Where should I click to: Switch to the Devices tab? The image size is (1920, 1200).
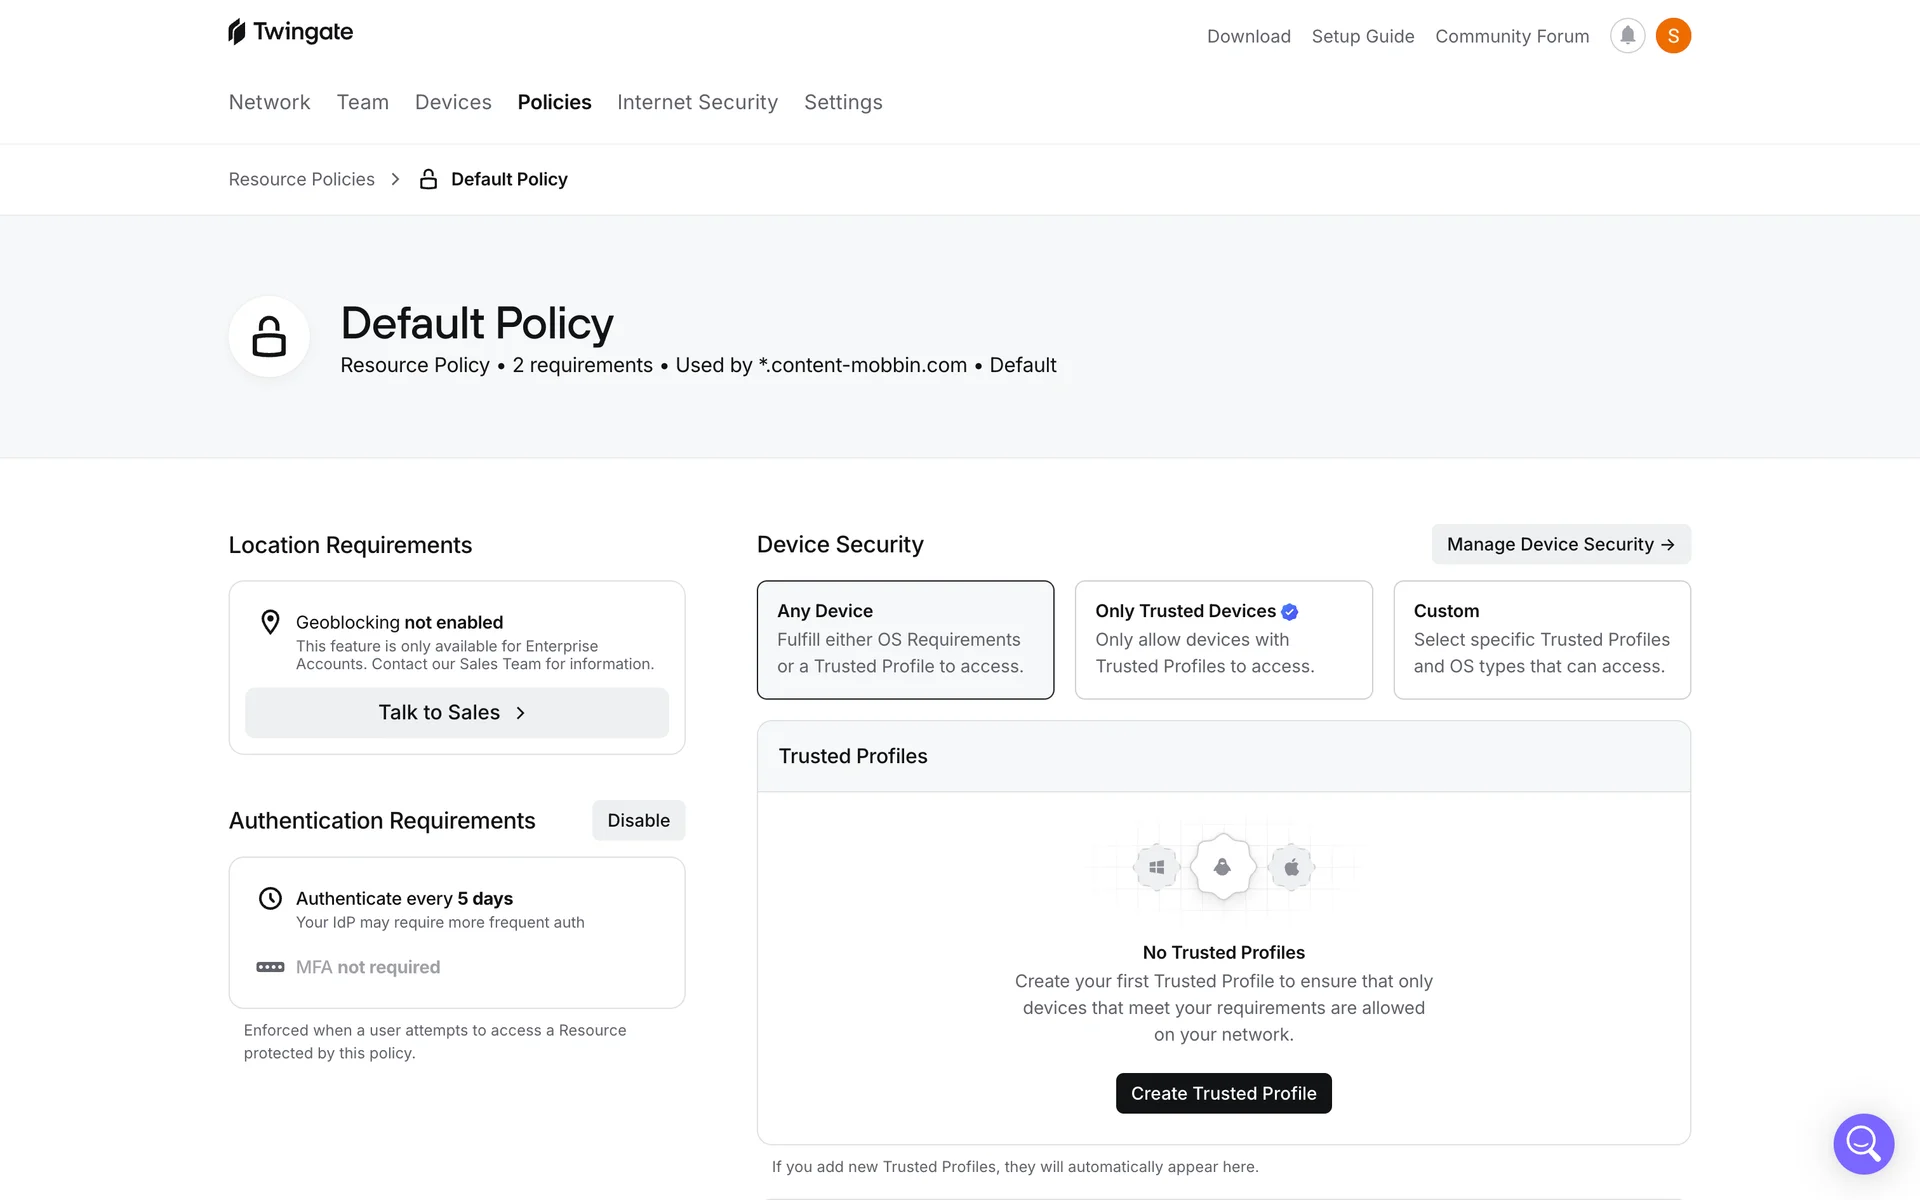tap(453, 102)
